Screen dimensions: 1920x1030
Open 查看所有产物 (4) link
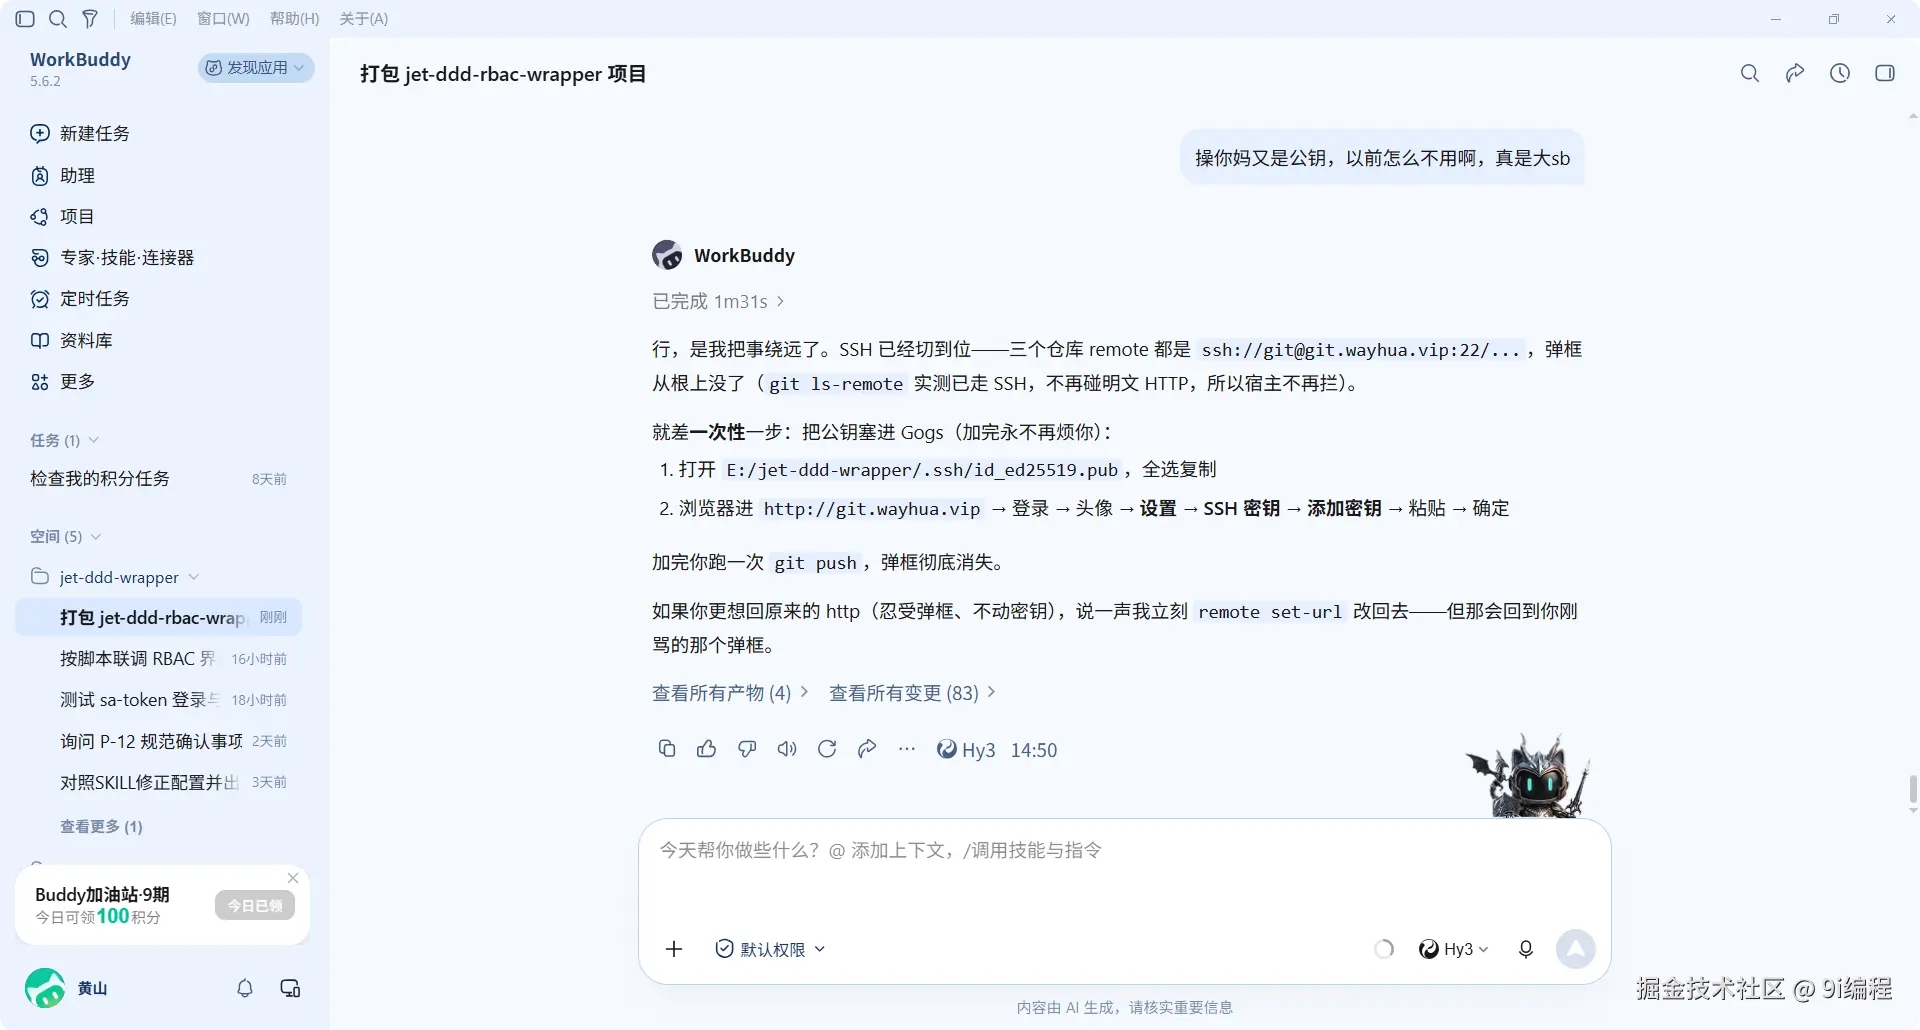(730, 693)
